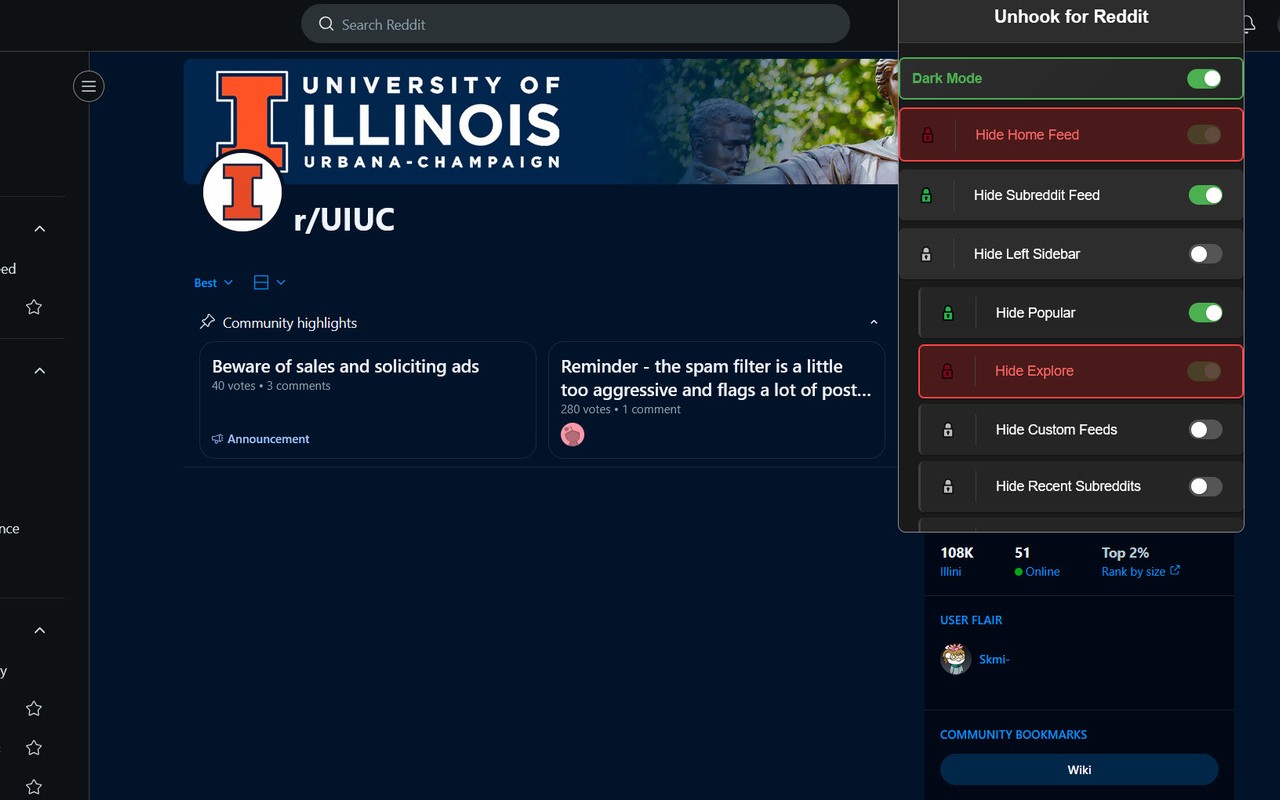Viewport: 1280px width, 800px height.
Task: Click the Hide Recent Subreddits label
Action: [x=1068, y=486]
